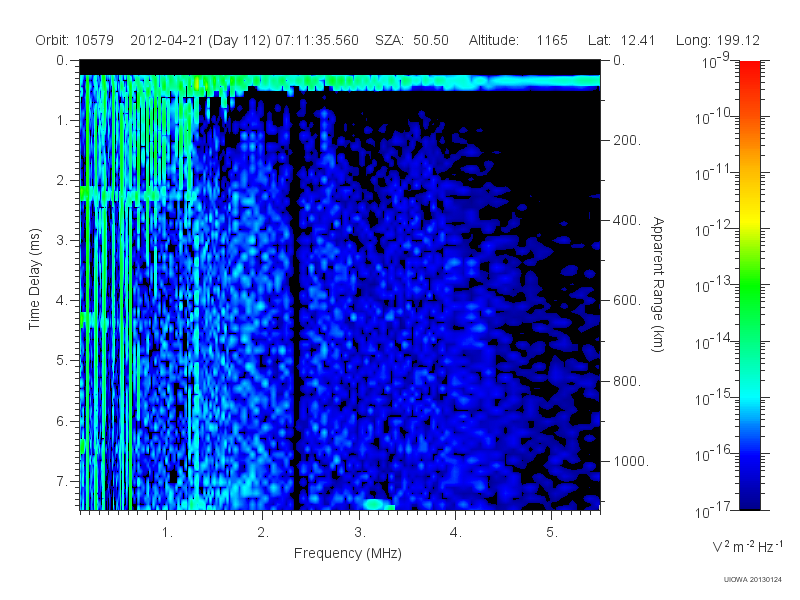Click the 2. tick on Time Delay axis
This screenshot has width=800, height=600.
pos(62,181)
